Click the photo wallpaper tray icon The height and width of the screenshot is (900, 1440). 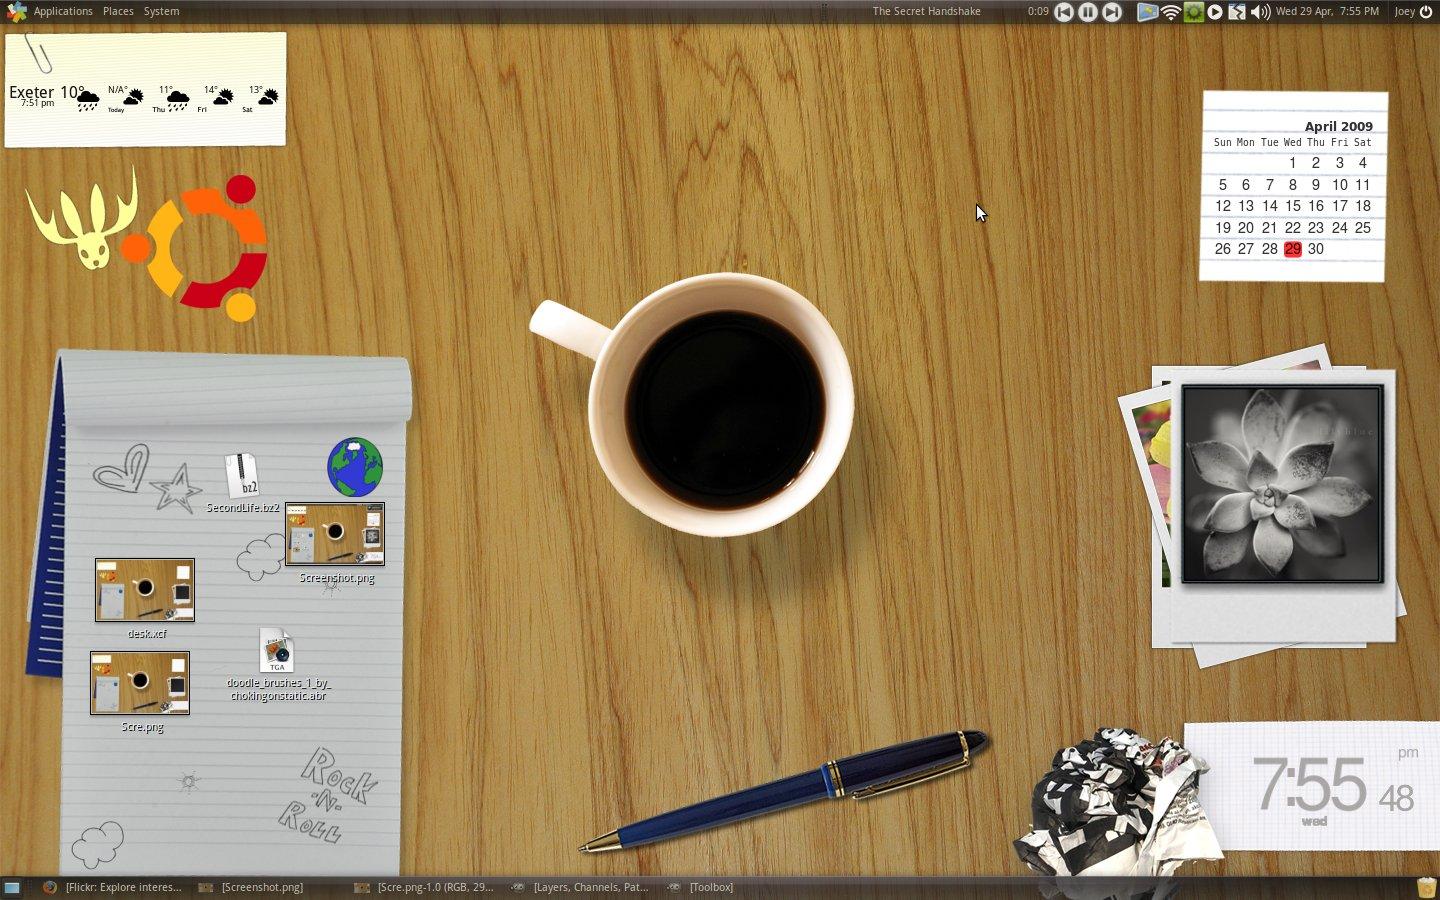pyautogui.click(x=1147, y=12)
